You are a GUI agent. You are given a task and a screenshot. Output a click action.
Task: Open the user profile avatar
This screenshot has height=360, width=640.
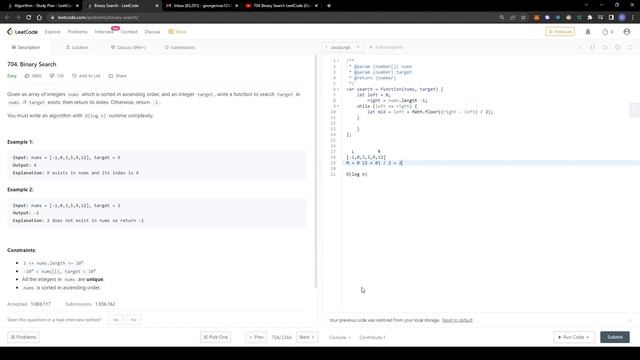(627, 31)
